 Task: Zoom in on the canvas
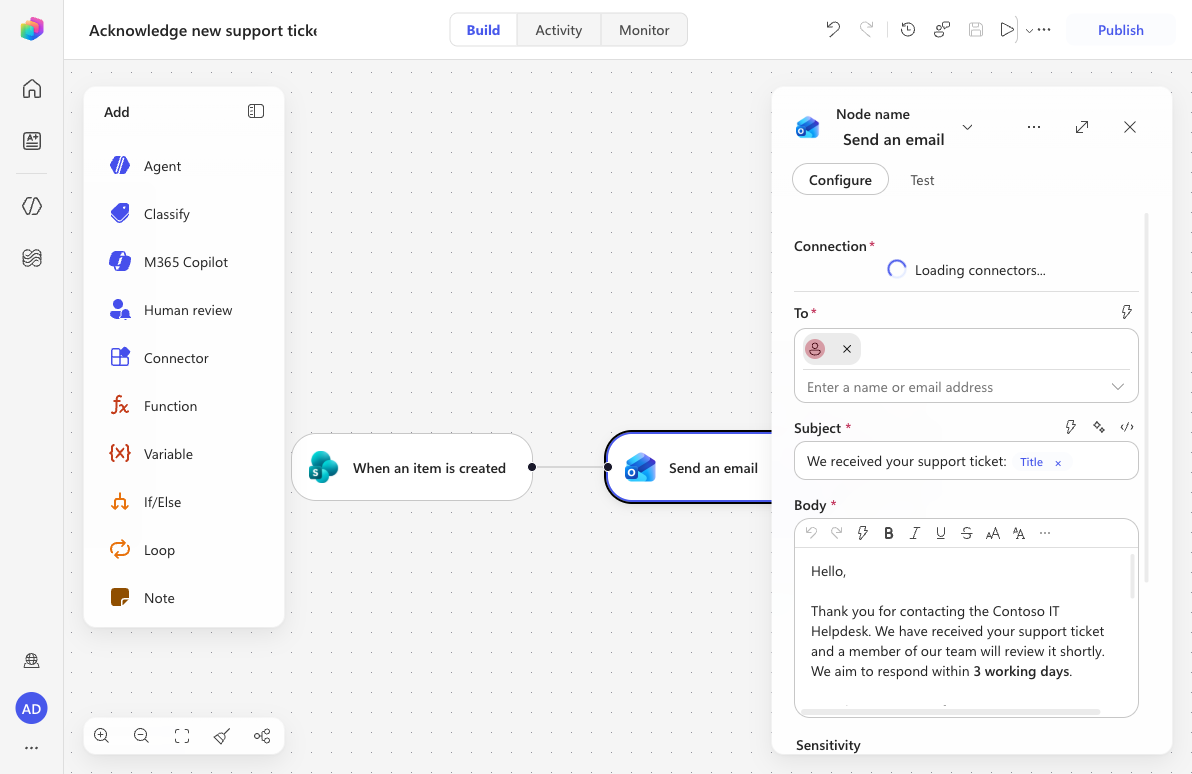101,735
